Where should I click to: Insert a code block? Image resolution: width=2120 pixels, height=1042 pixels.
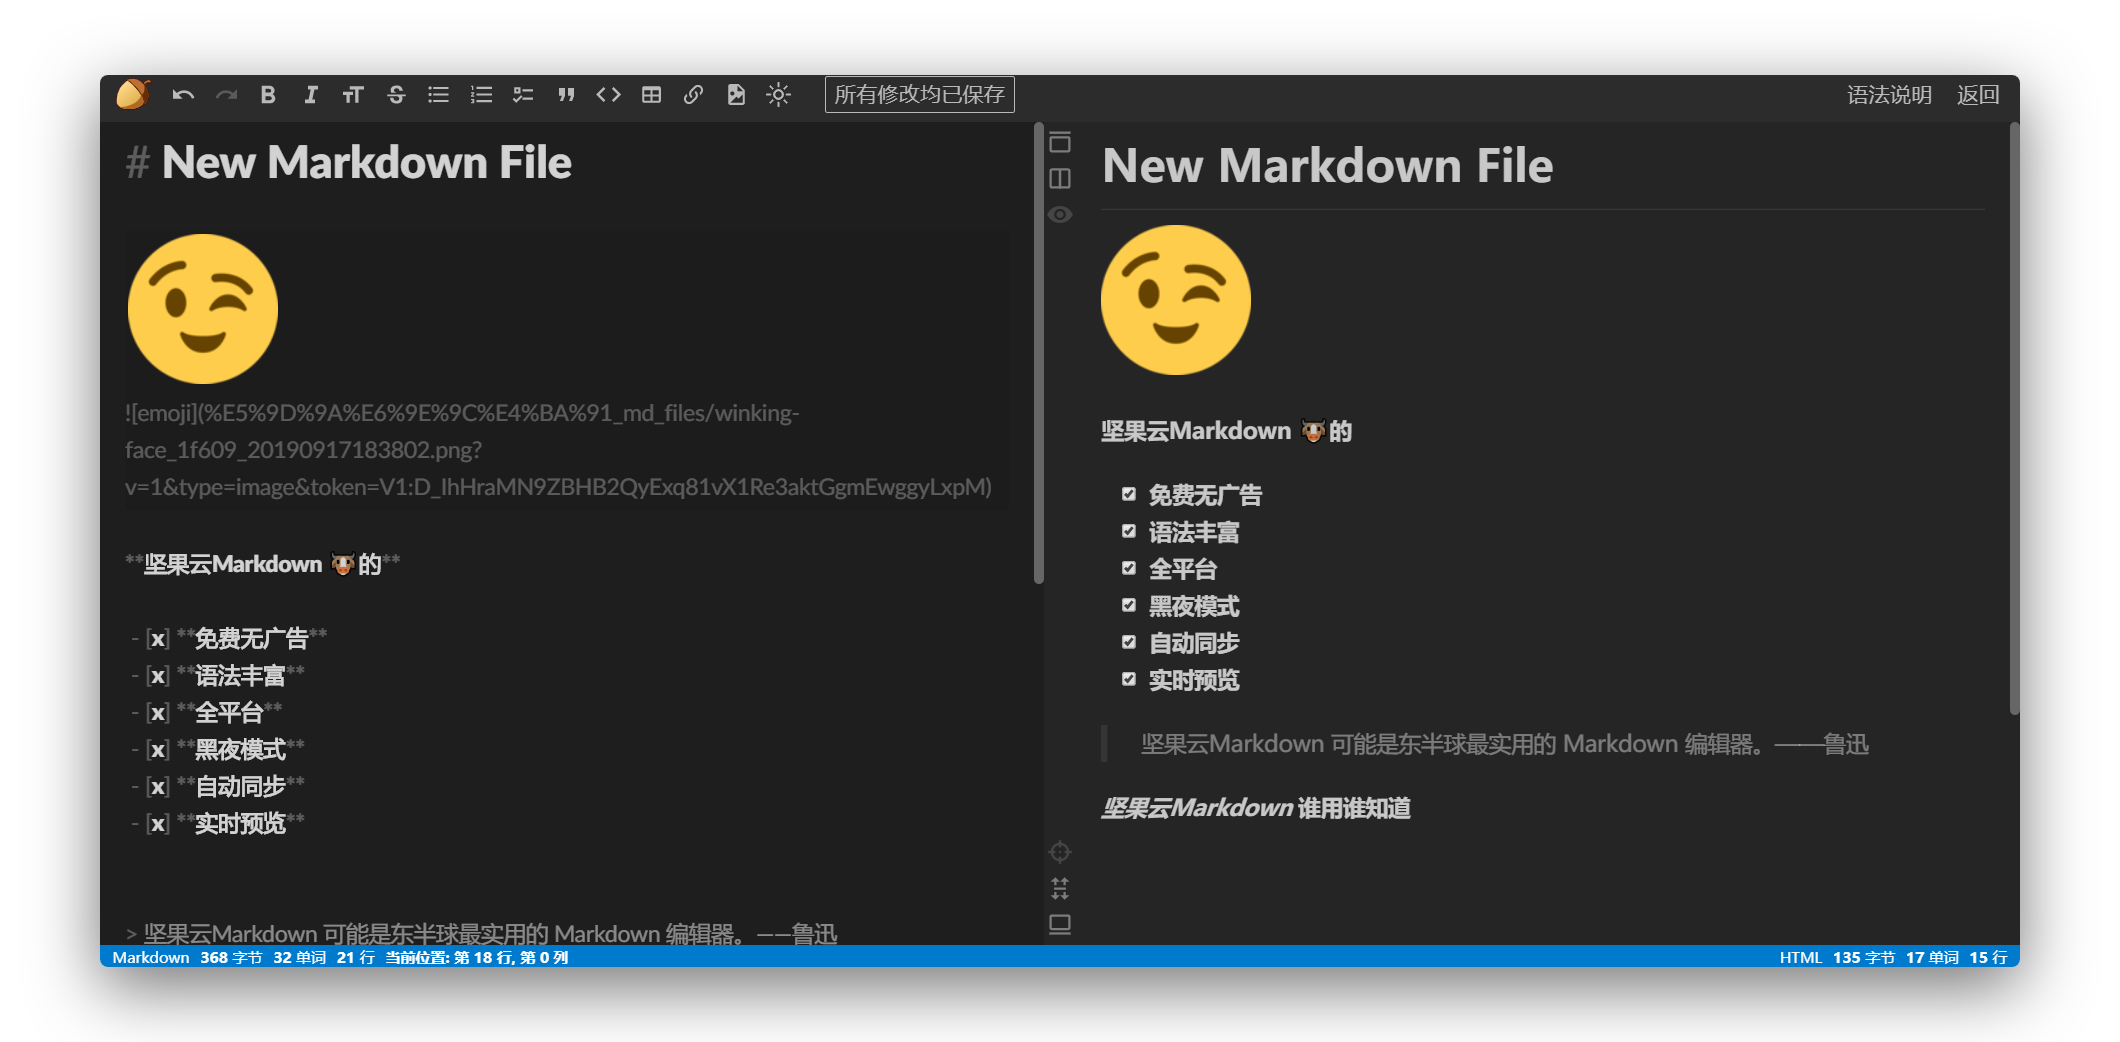(x=608, y=95)
